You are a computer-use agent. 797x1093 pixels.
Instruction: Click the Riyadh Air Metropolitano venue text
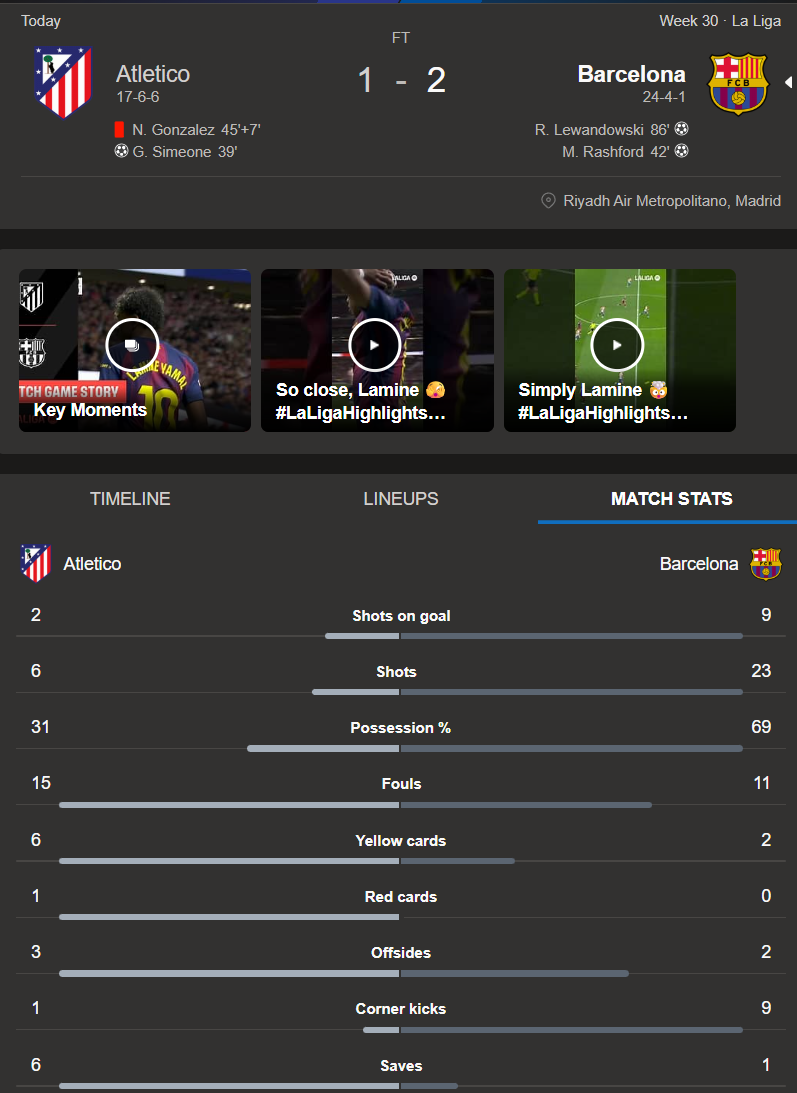pyautogui.click(x=672, y=201)
